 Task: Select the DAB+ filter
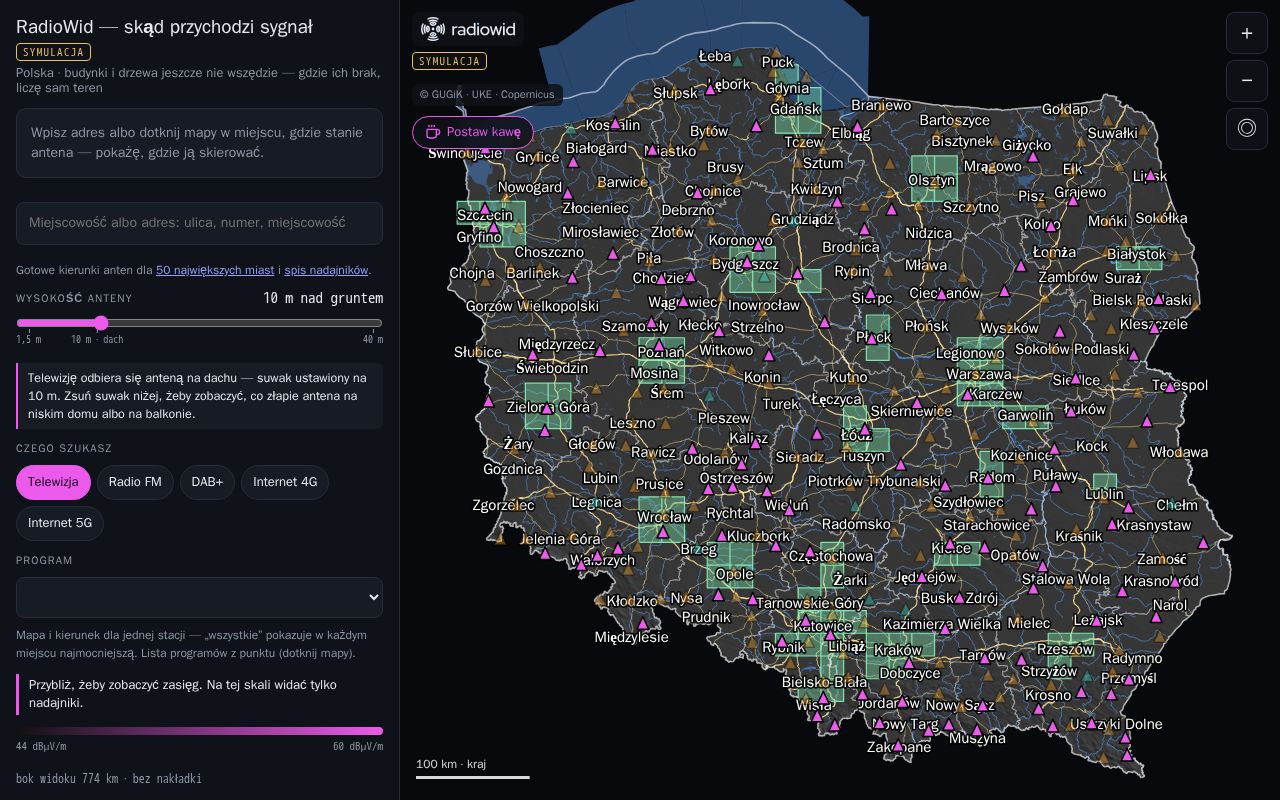pos(207,482)
